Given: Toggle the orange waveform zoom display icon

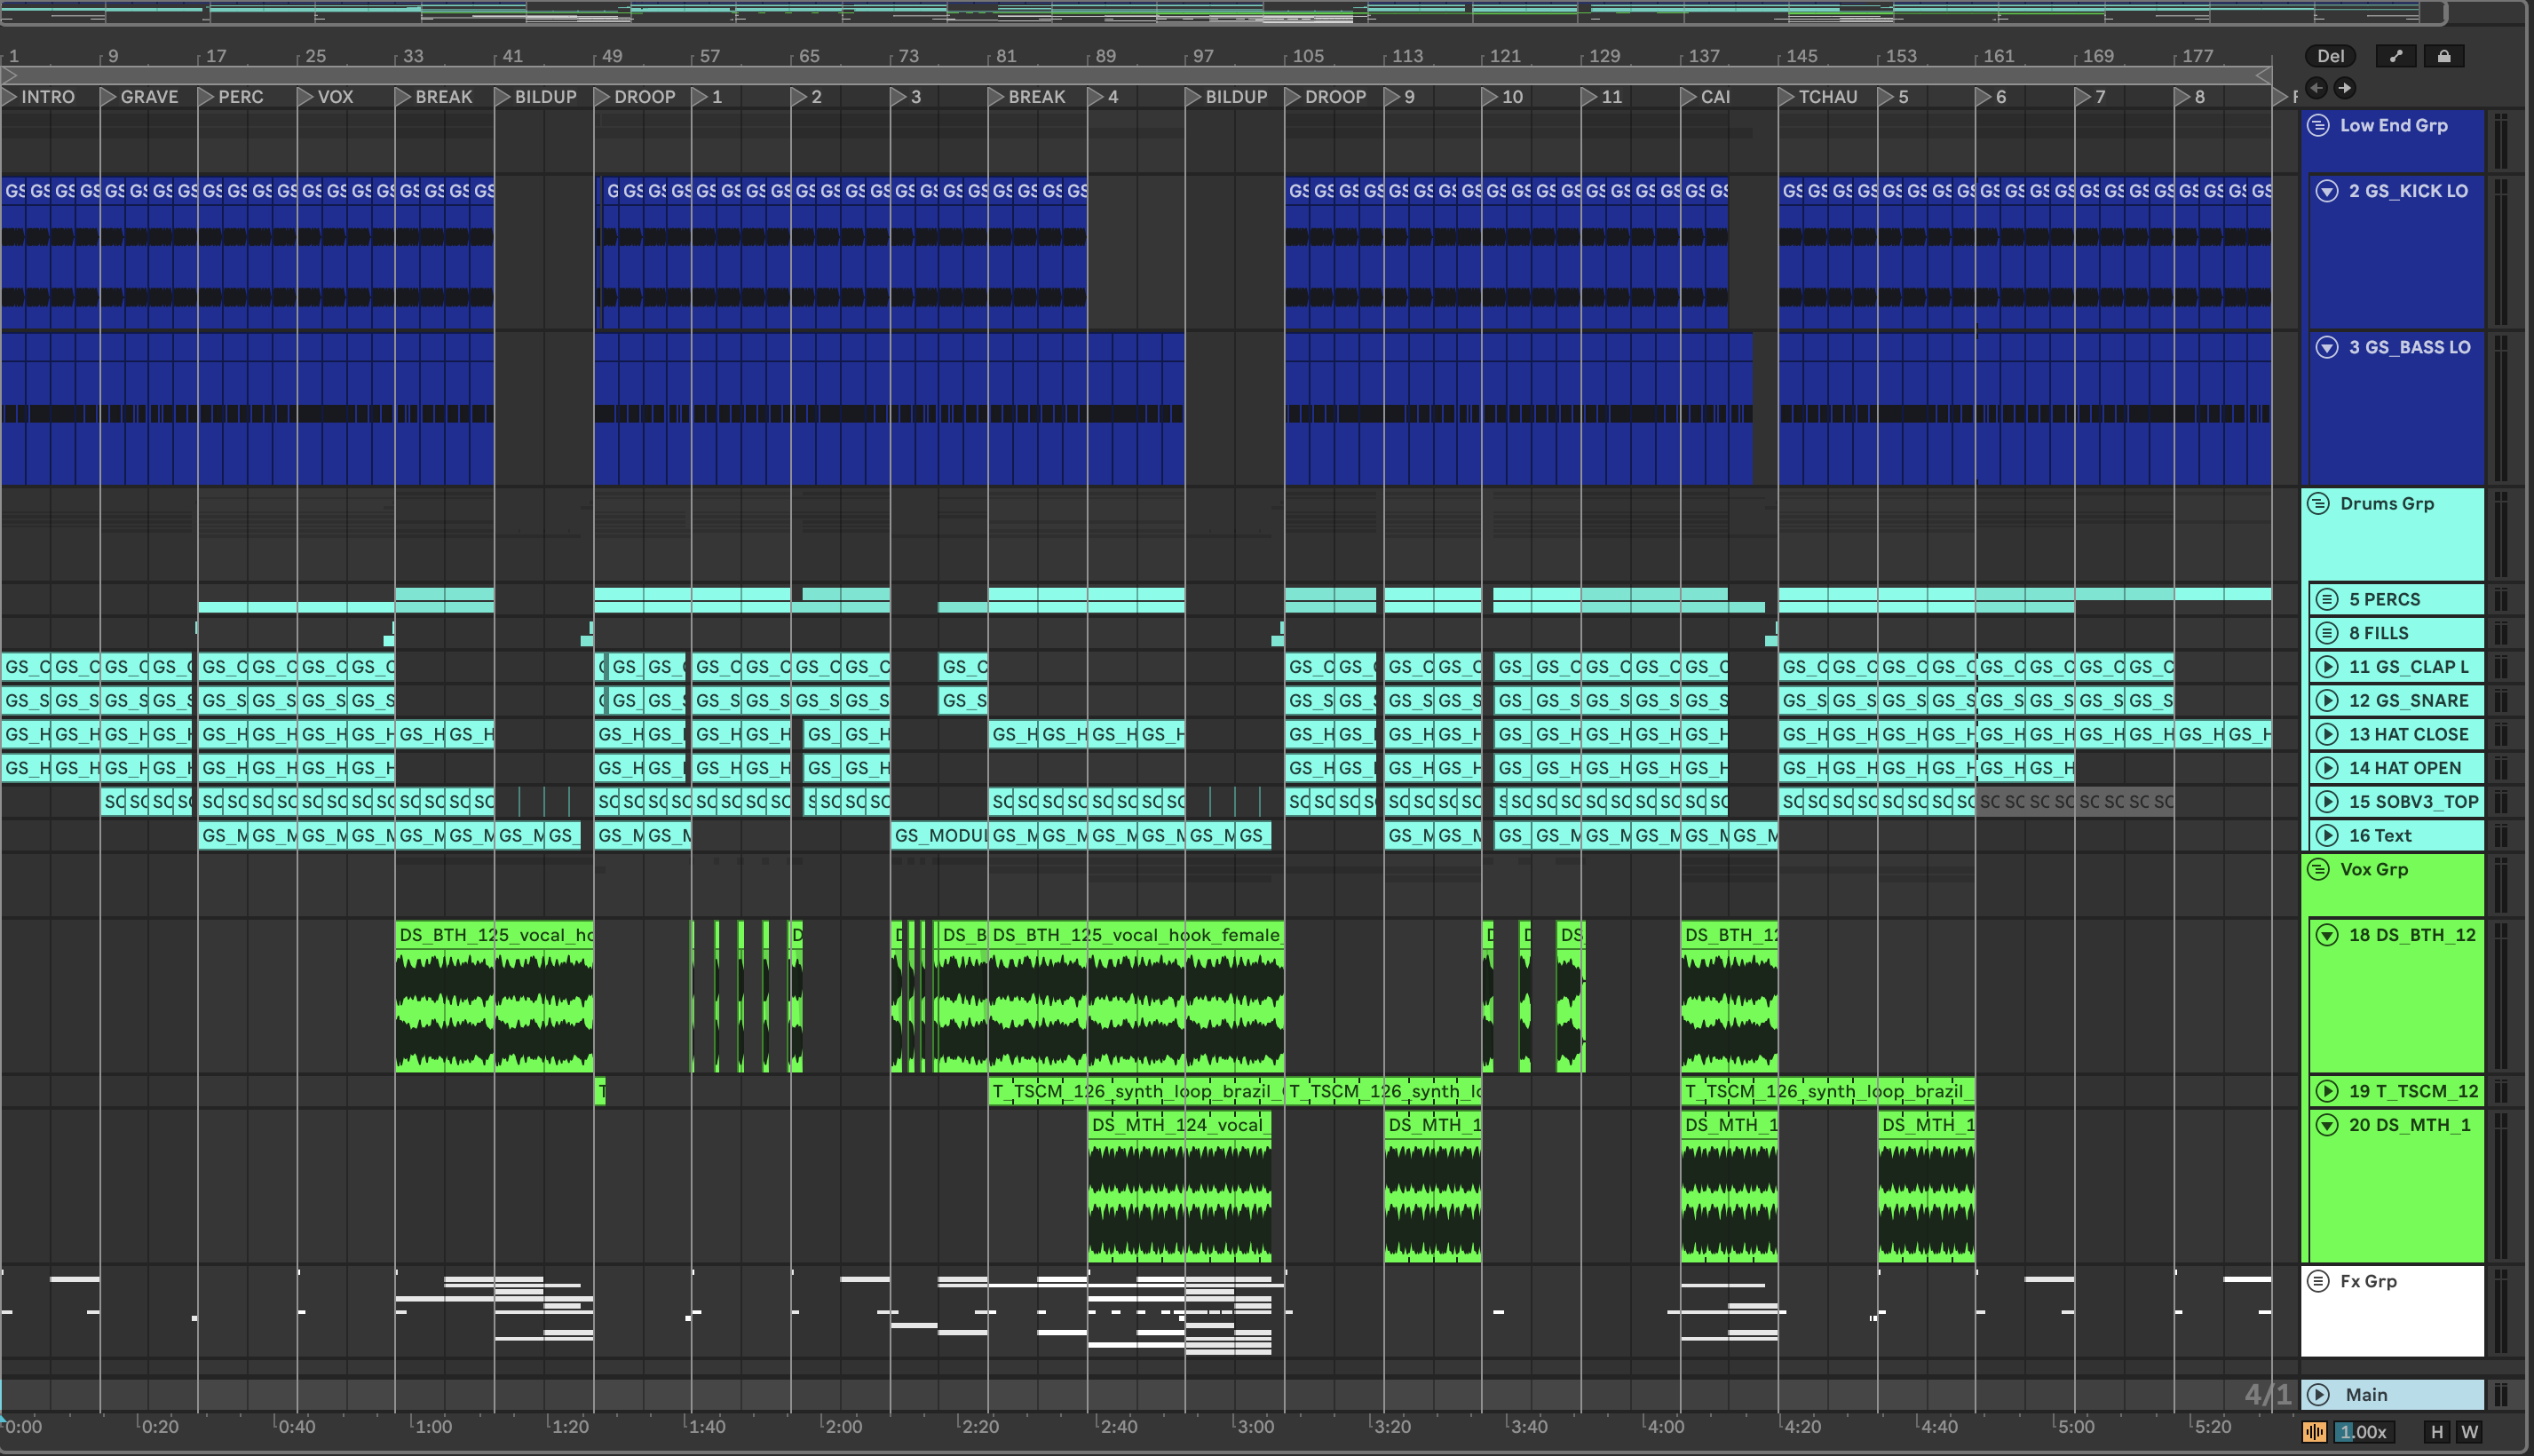Looking at the screenshot, I should [x=2314, y=1432].
